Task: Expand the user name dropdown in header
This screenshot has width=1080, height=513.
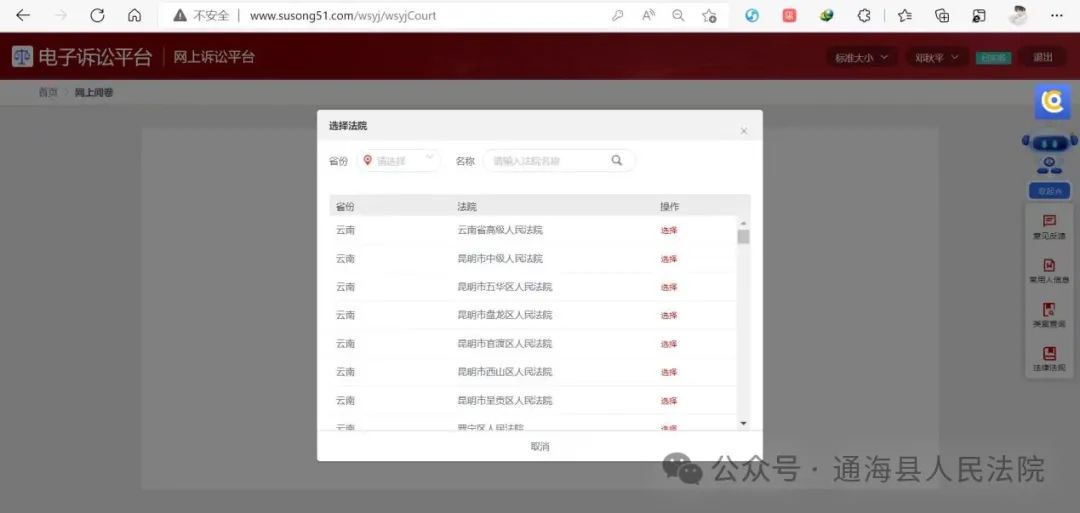Action: [937, 58]
